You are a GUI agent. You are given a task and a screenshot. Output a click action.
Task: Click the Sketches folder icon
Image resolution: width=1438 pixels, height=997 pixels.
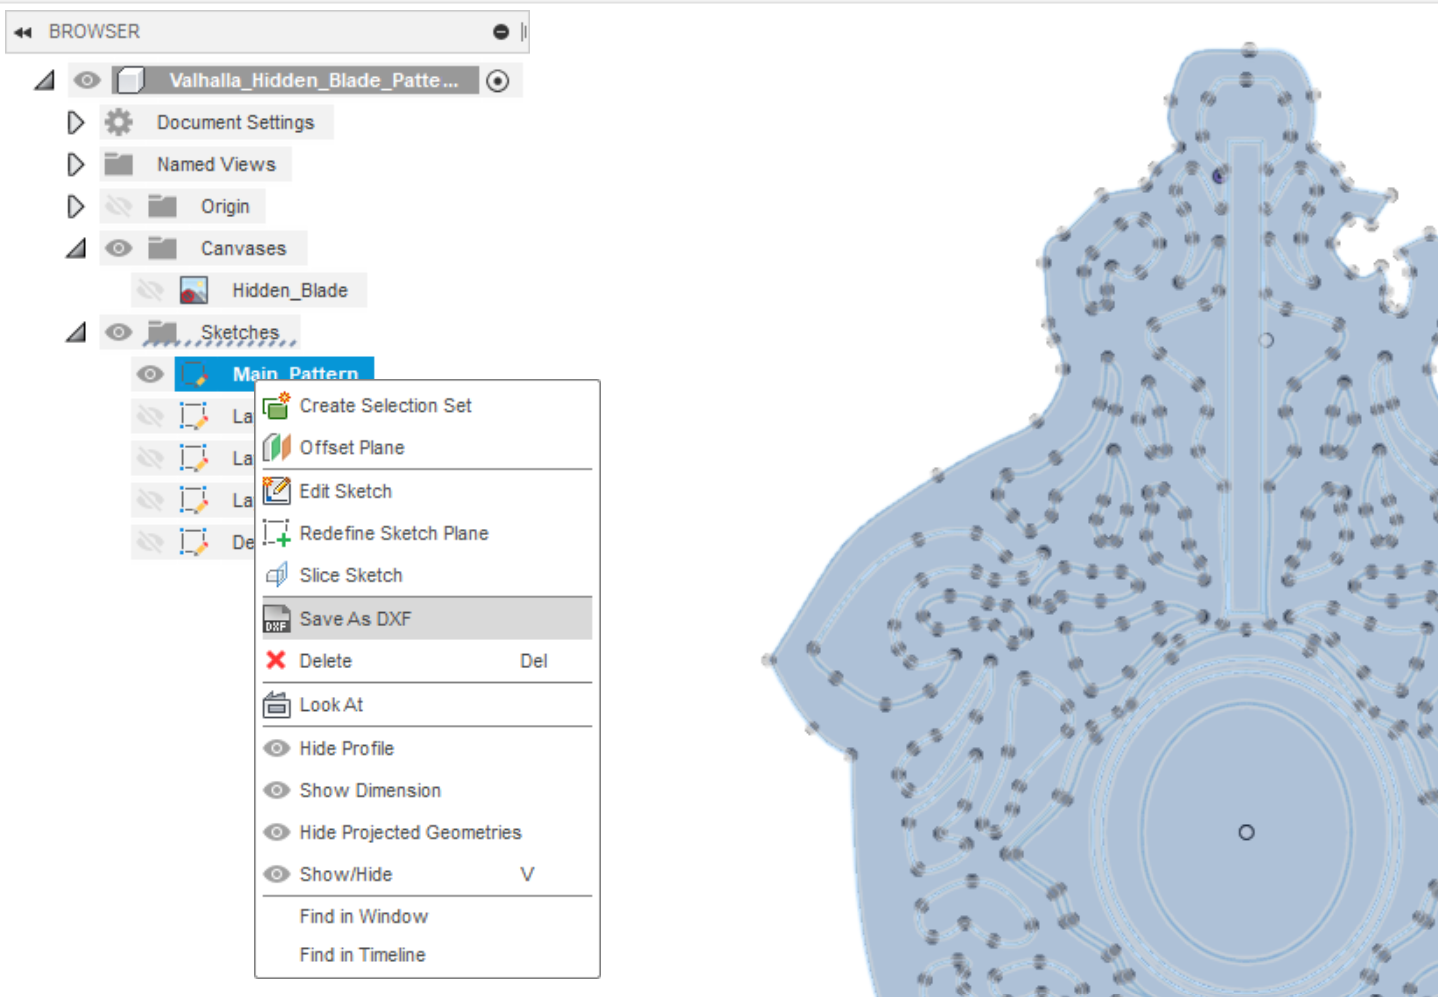(x=162, y=332)
